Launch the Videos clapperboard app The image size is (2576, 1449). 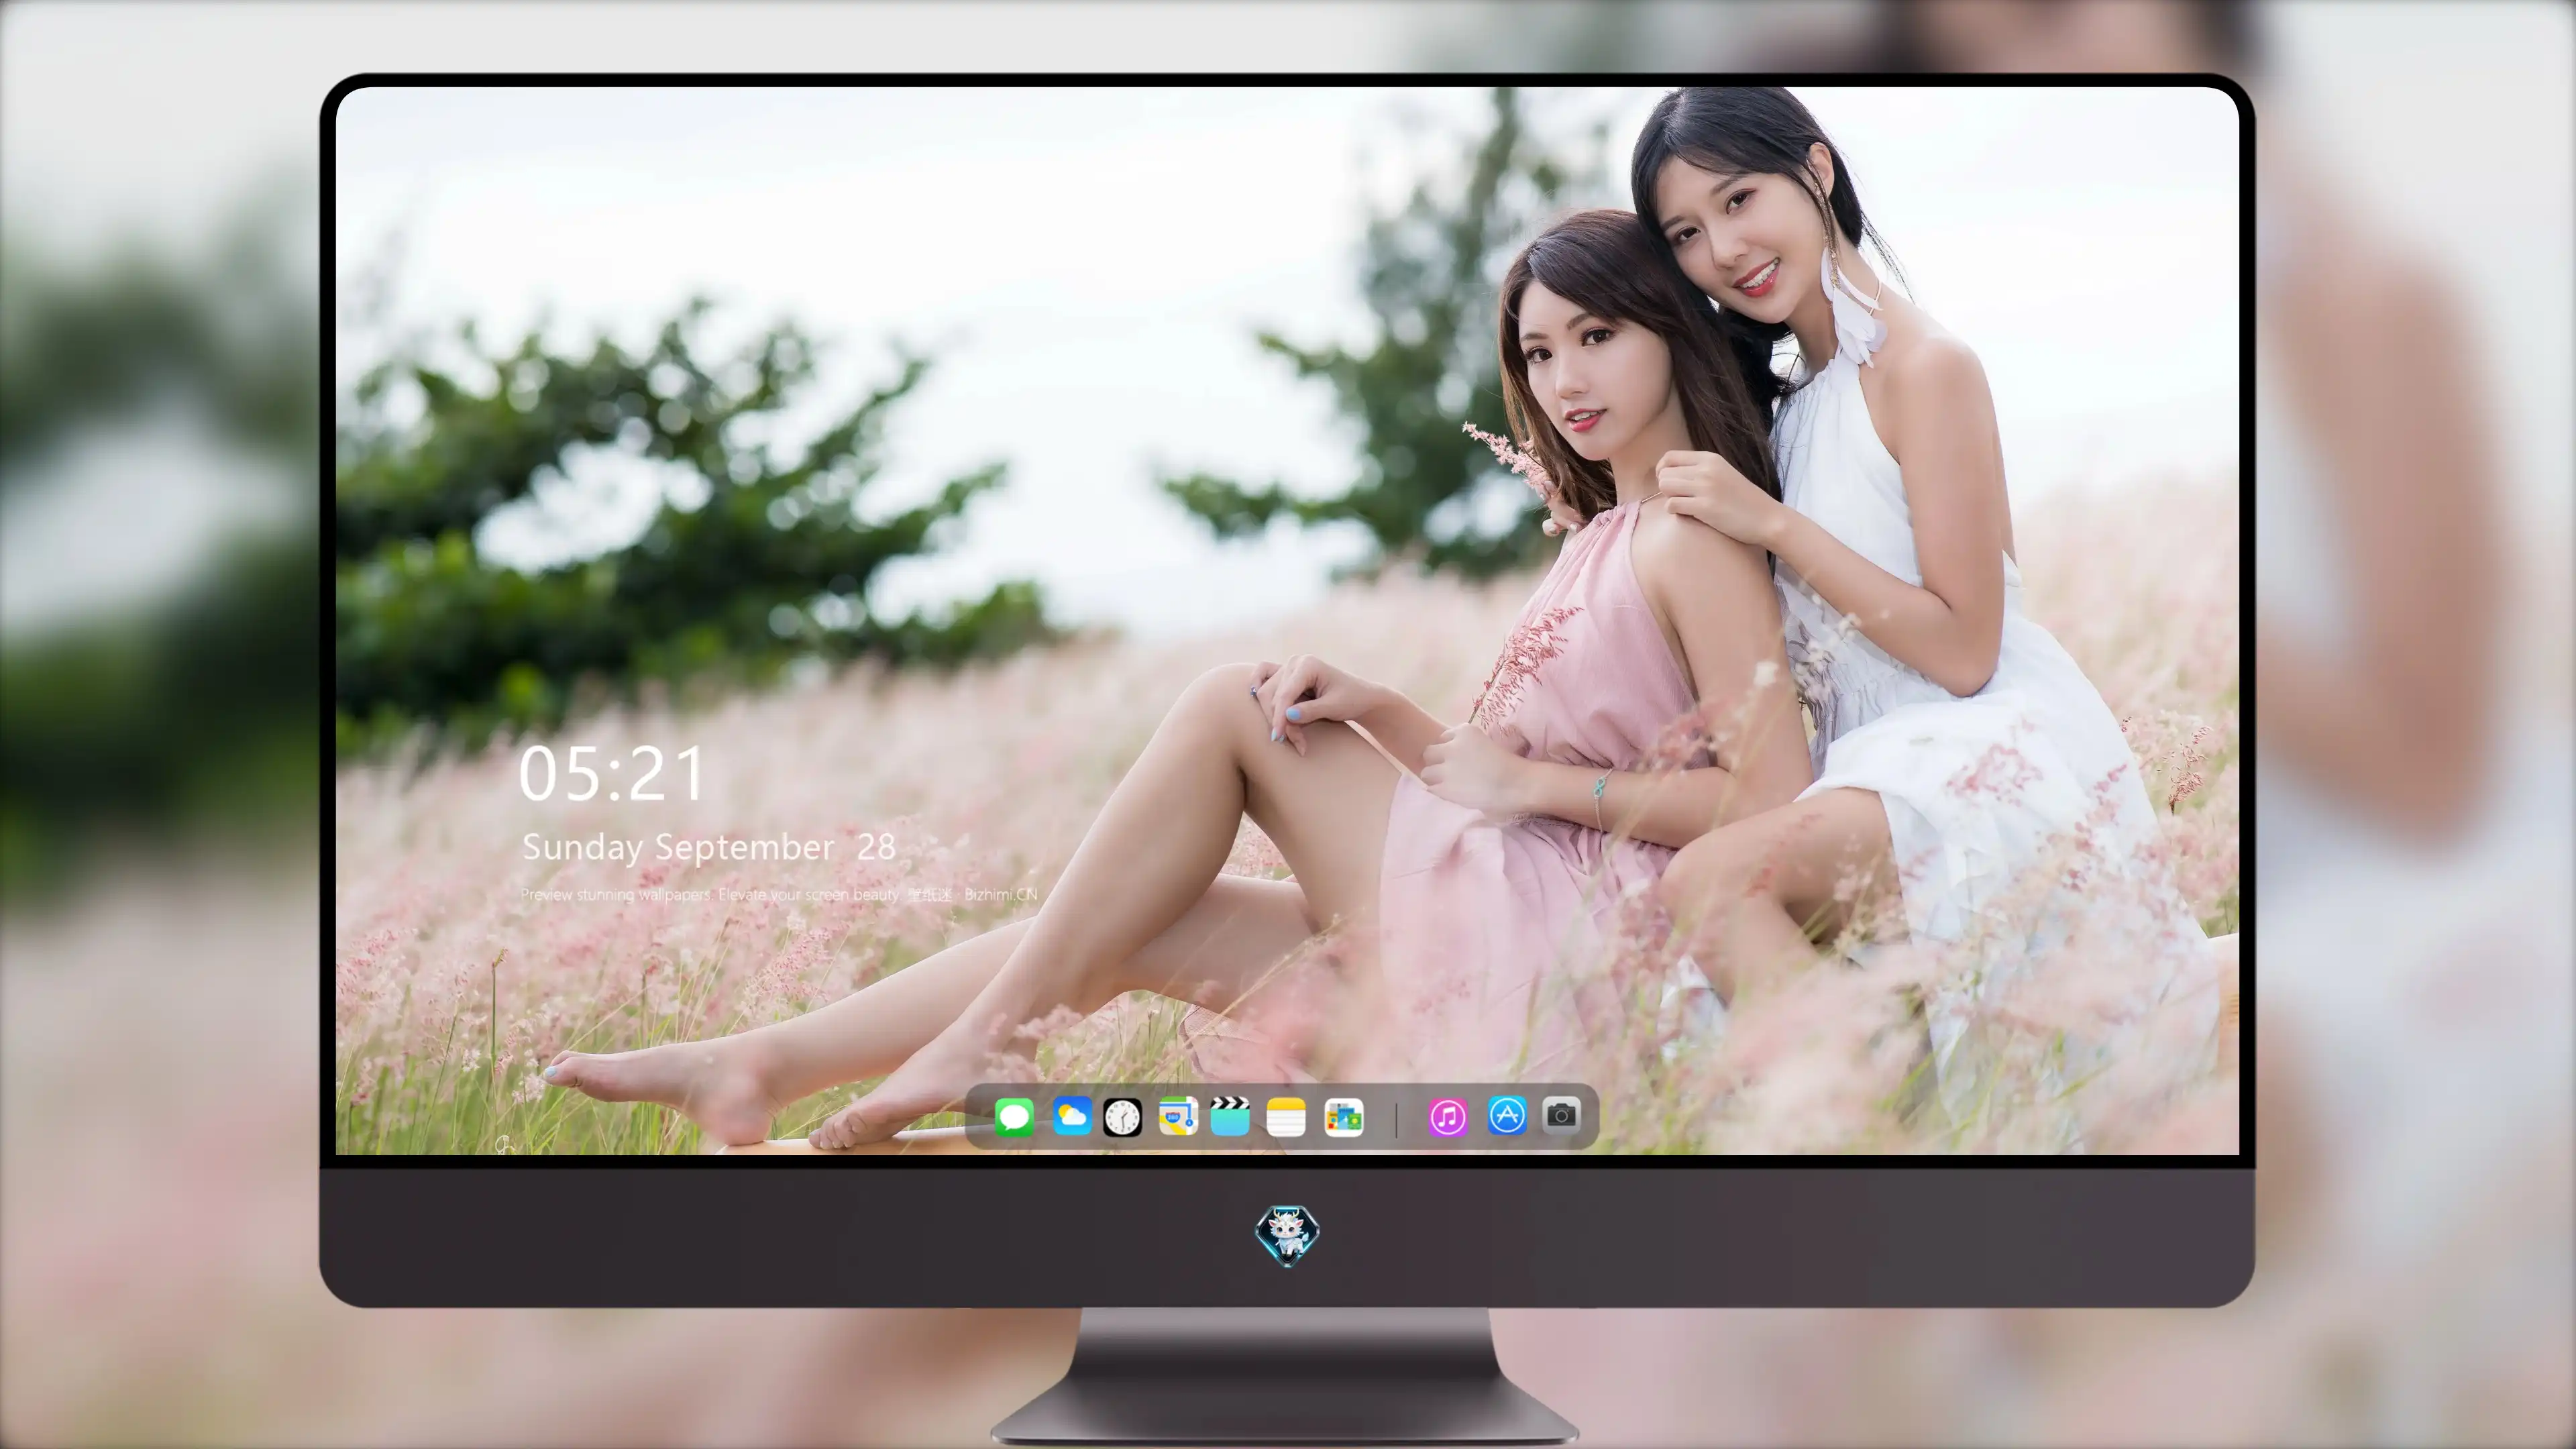[1230, 1116]
